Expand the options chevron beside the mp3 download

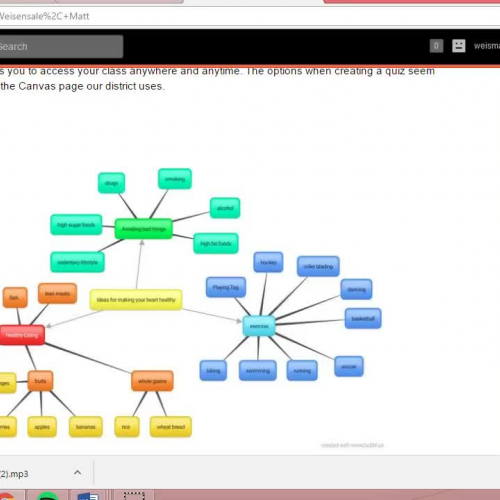pyautogui.click(x=77, y=473)
